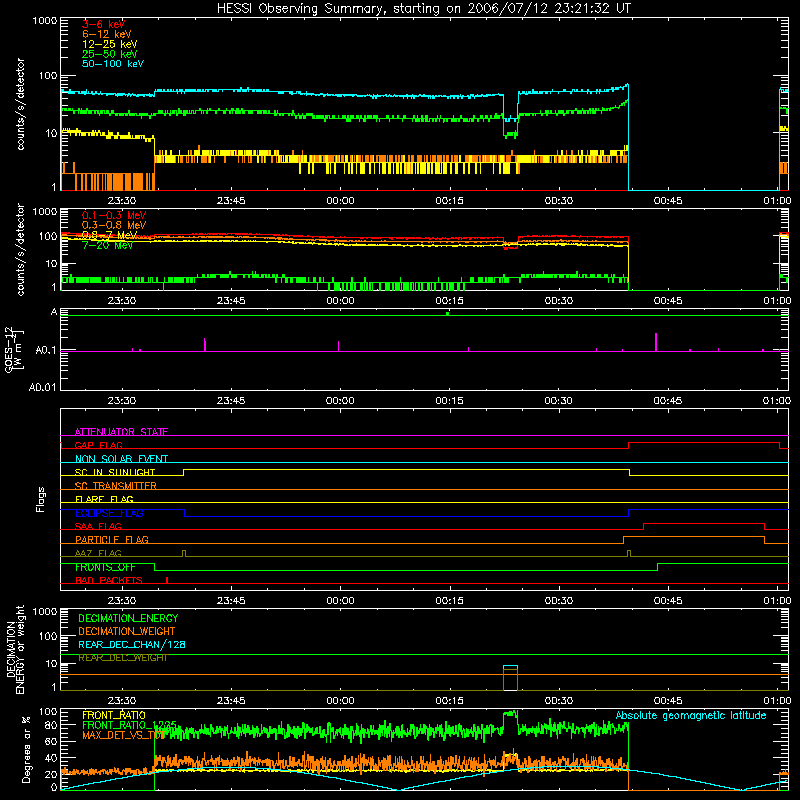Click the Absolute geomagnetic latitude label

[x=691, y=716]
